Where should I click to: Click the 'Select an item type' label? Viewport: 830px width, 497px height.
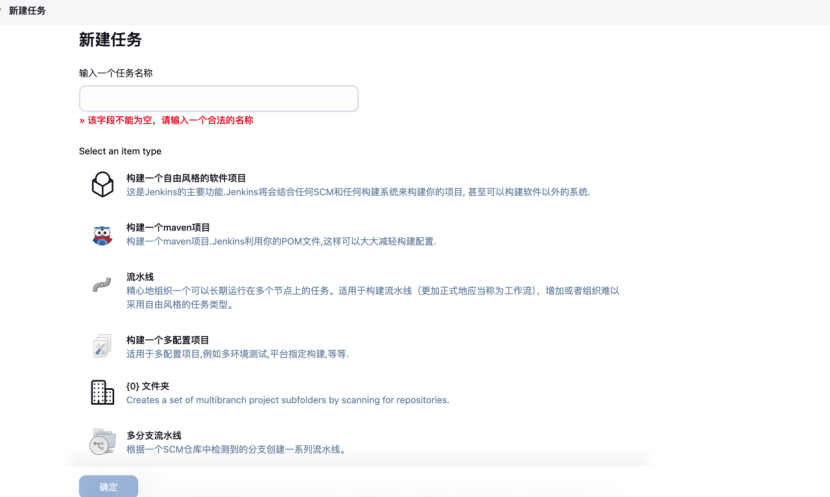(x=120, y=151)
